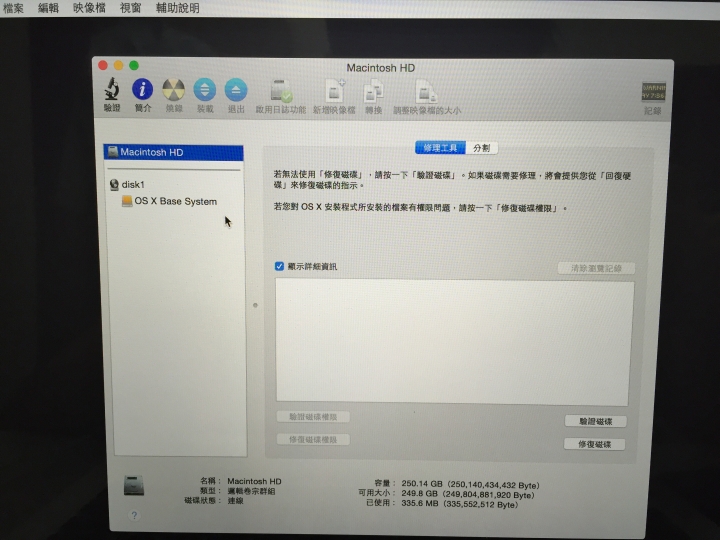The height and width of the screenshot is (540, 720).
Task: Click the 修復磁碟 button
Action: click(x=594, y=444)
